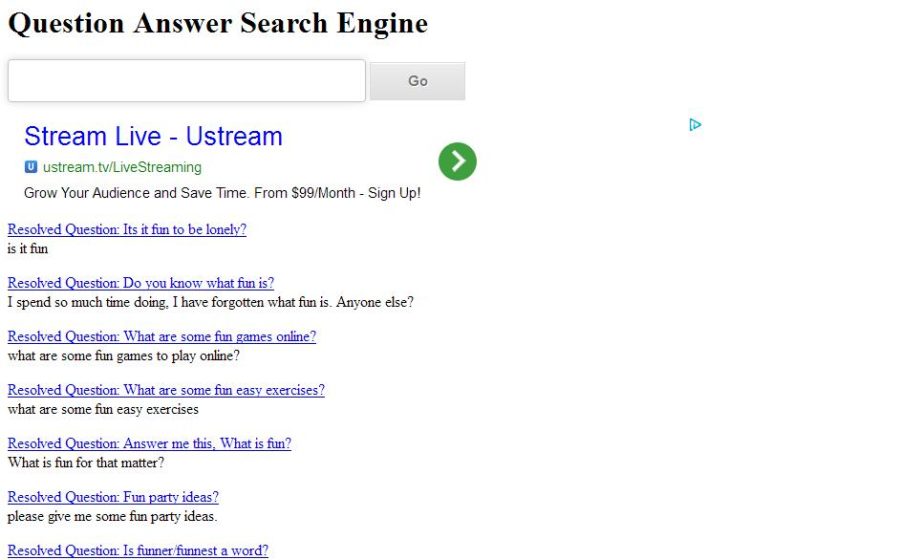Click the Go search button
900x560 pixels.
pyautogui.click(x=417, y=81)
